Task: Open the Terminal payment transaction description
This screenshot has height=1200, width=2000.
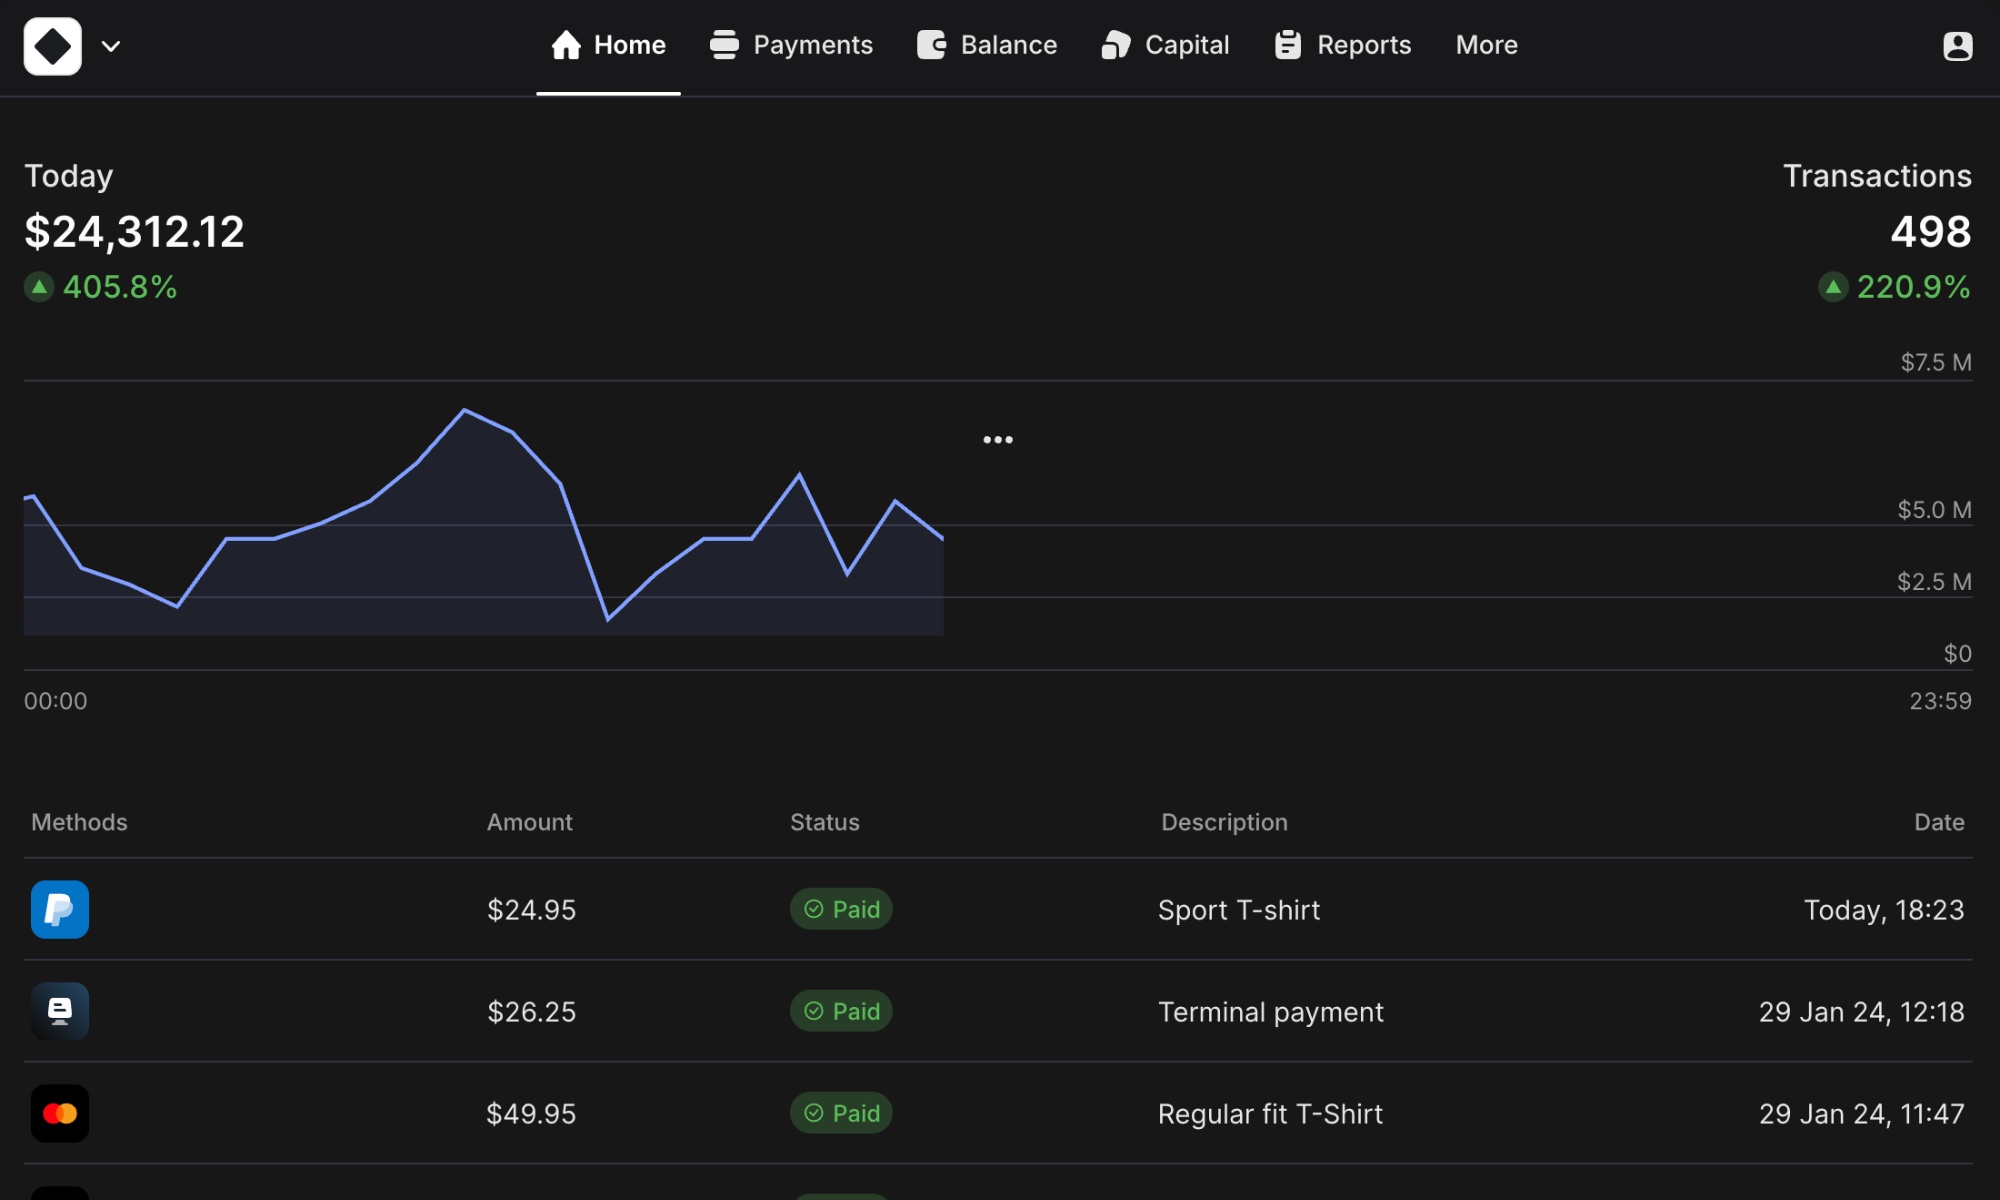Action: (x=1270, y=1012)
